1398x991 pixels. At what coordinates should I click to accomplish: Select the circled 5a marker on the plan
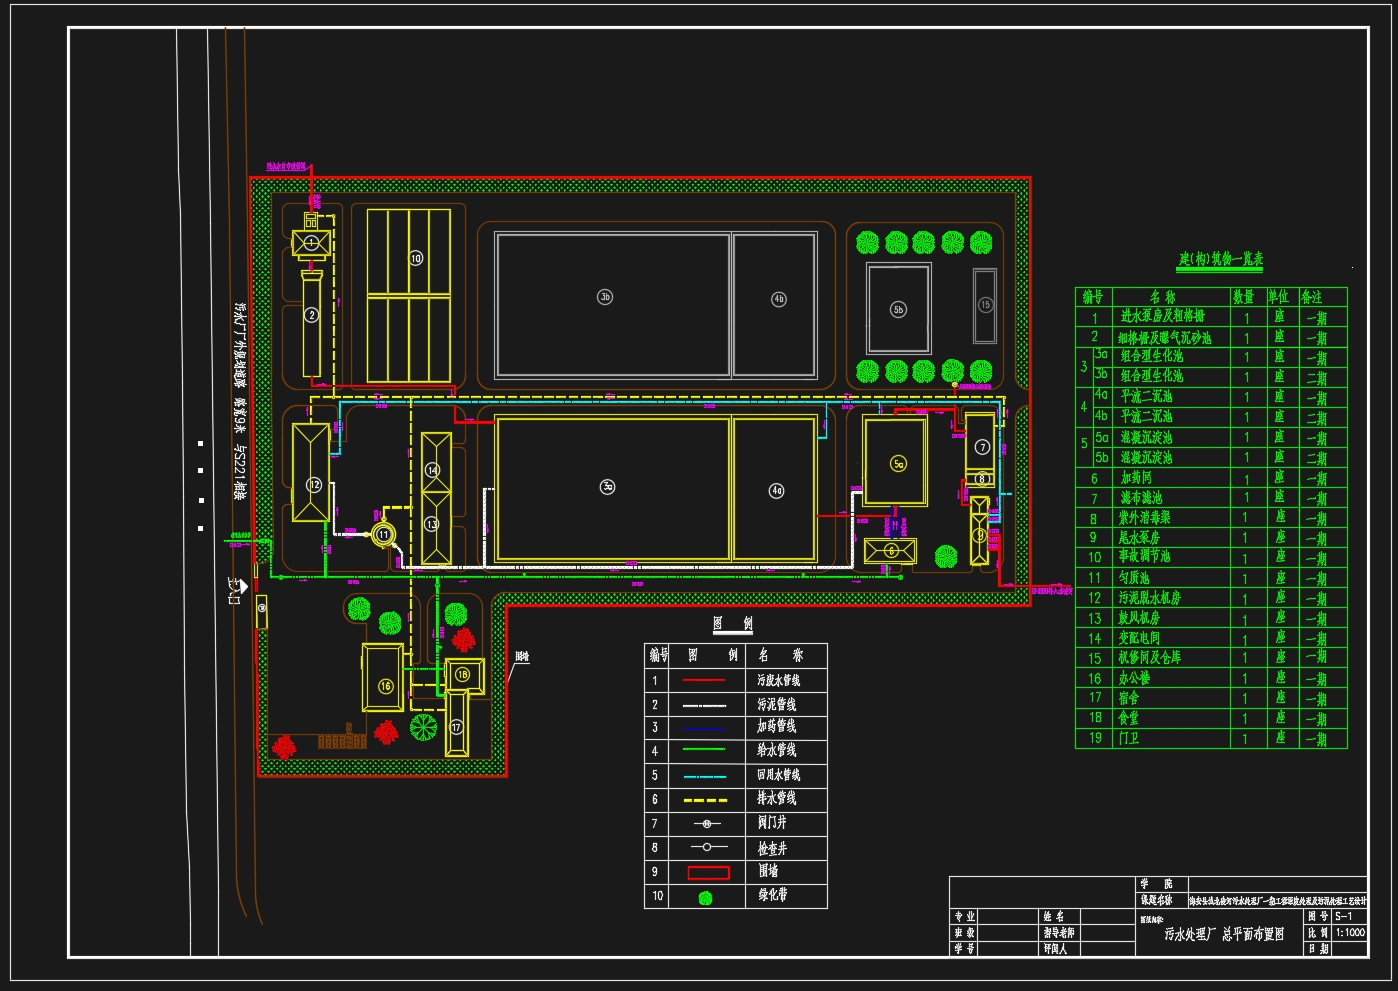[898, 464]
